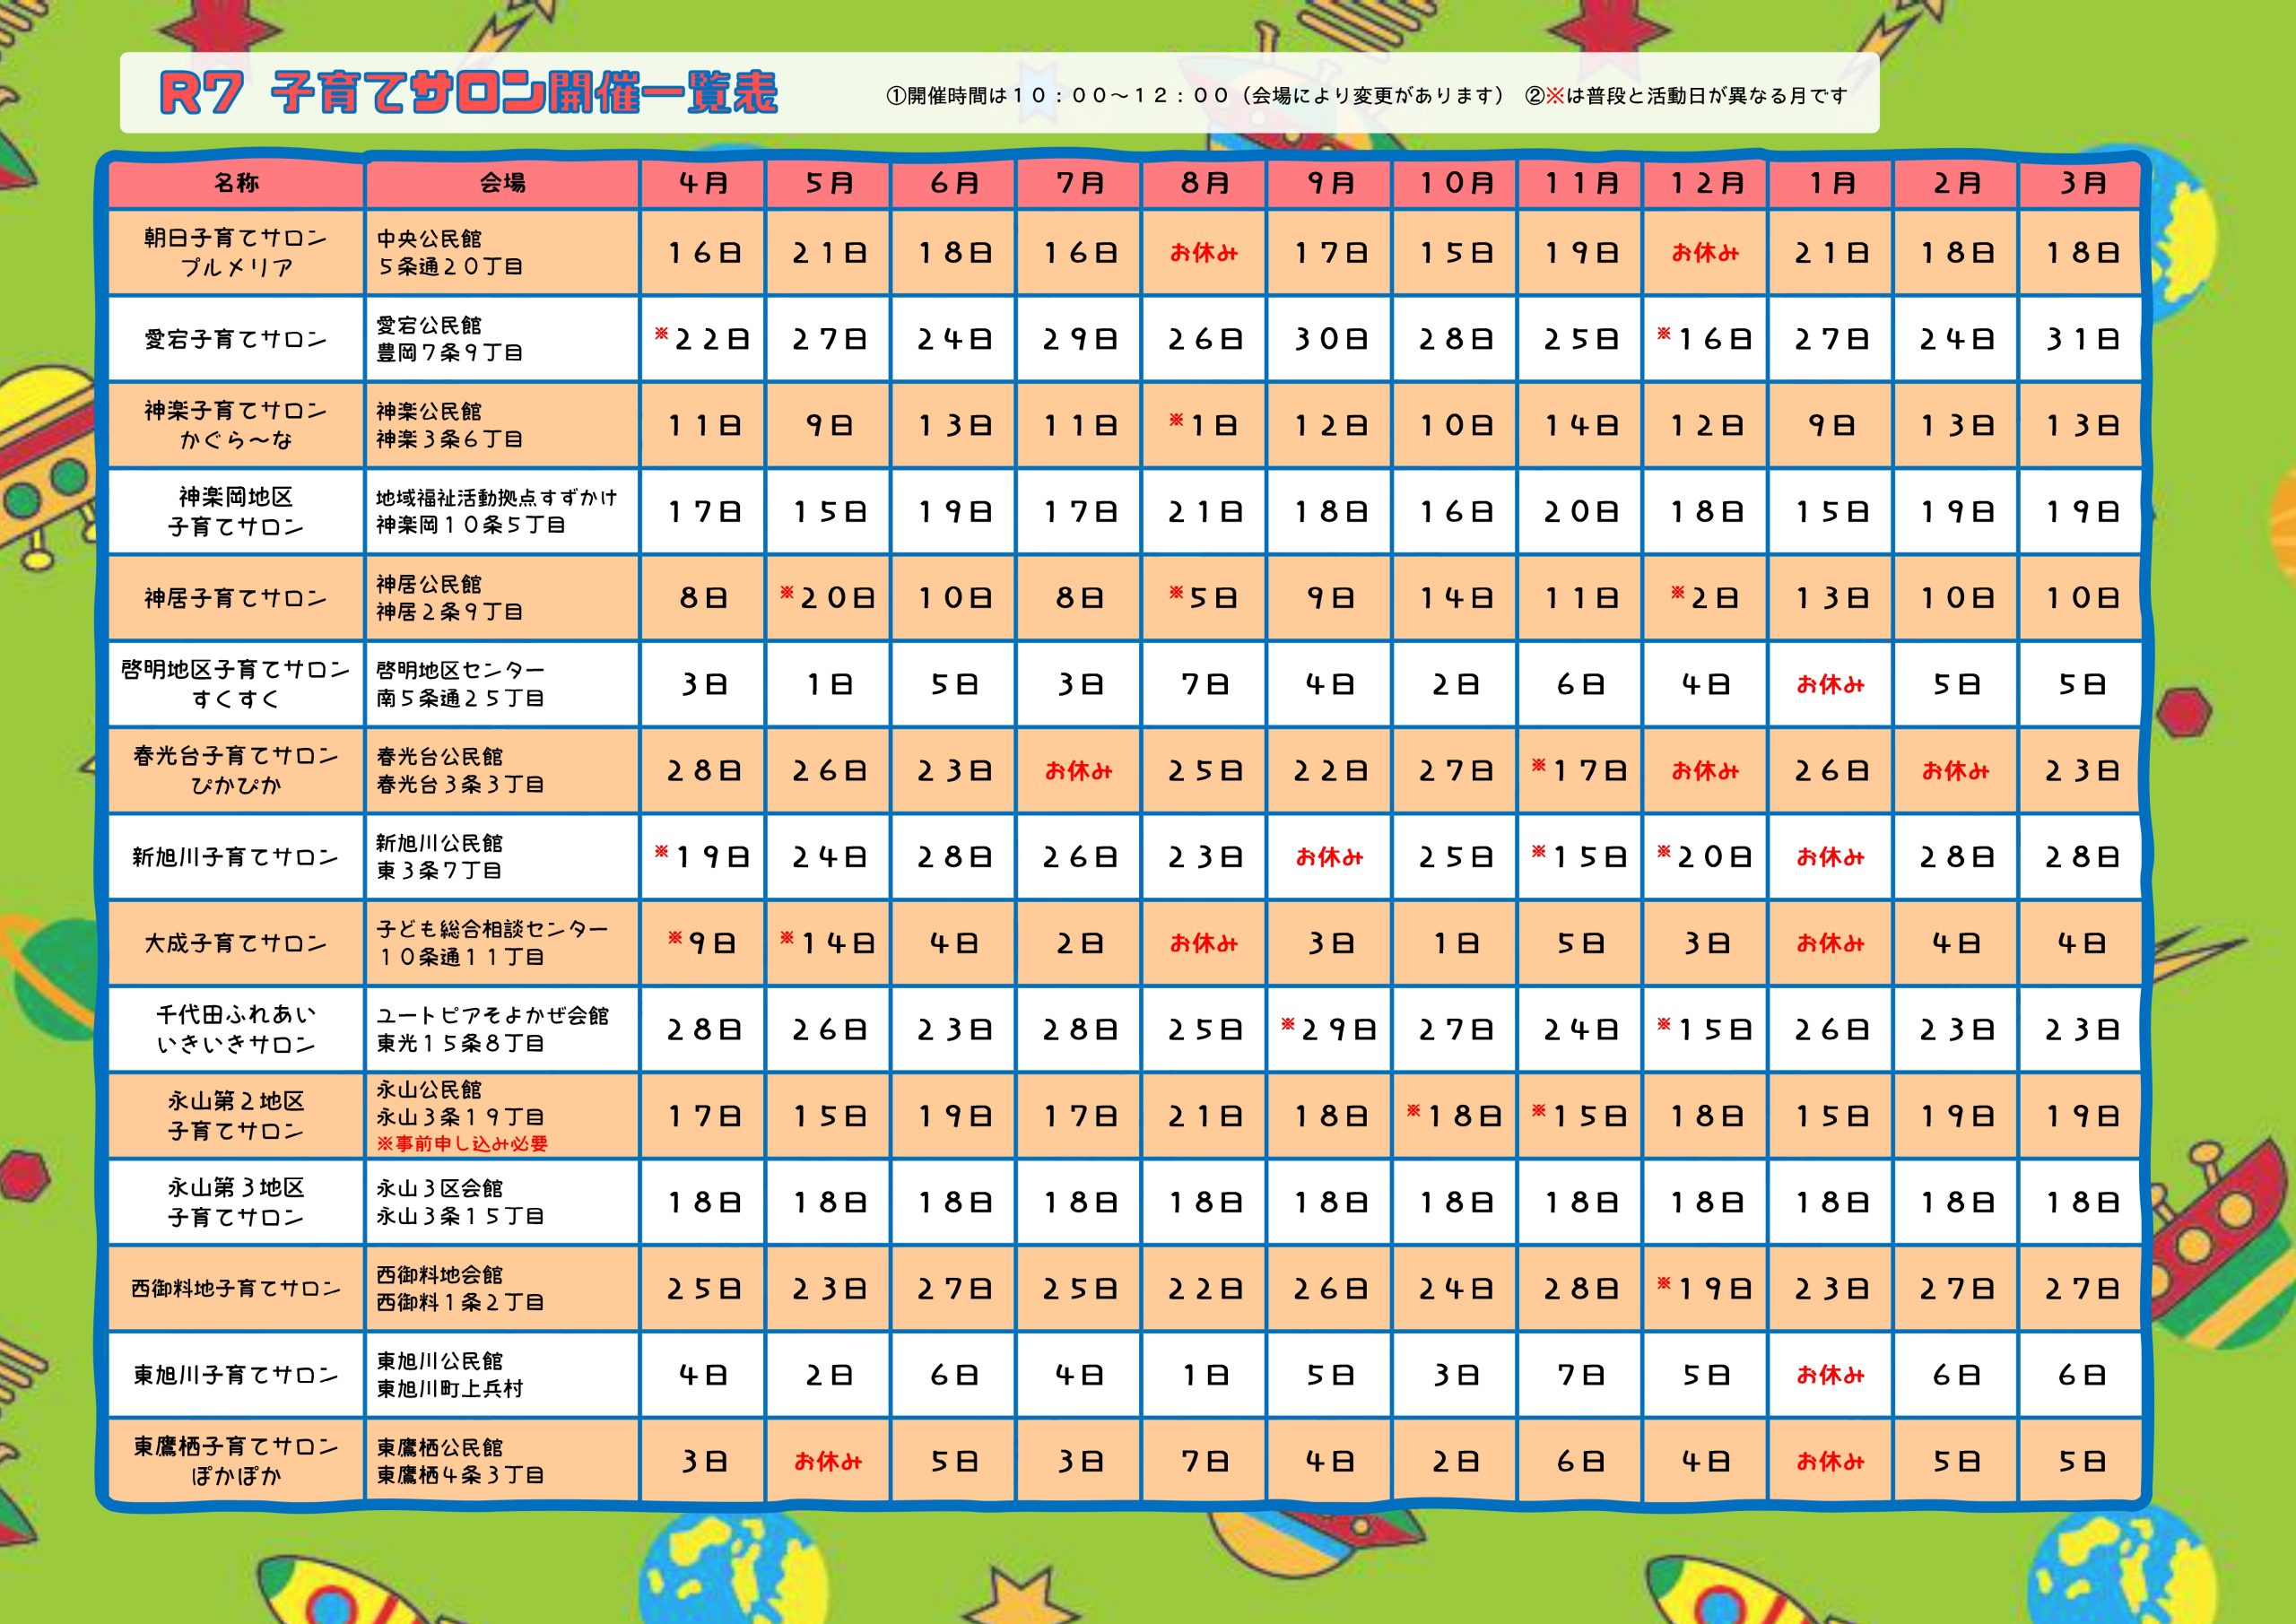This screenshot has width=2296, height=1624.
Task: Click the '※1日' cell in 神楽 row
Action: [1204, 425]
